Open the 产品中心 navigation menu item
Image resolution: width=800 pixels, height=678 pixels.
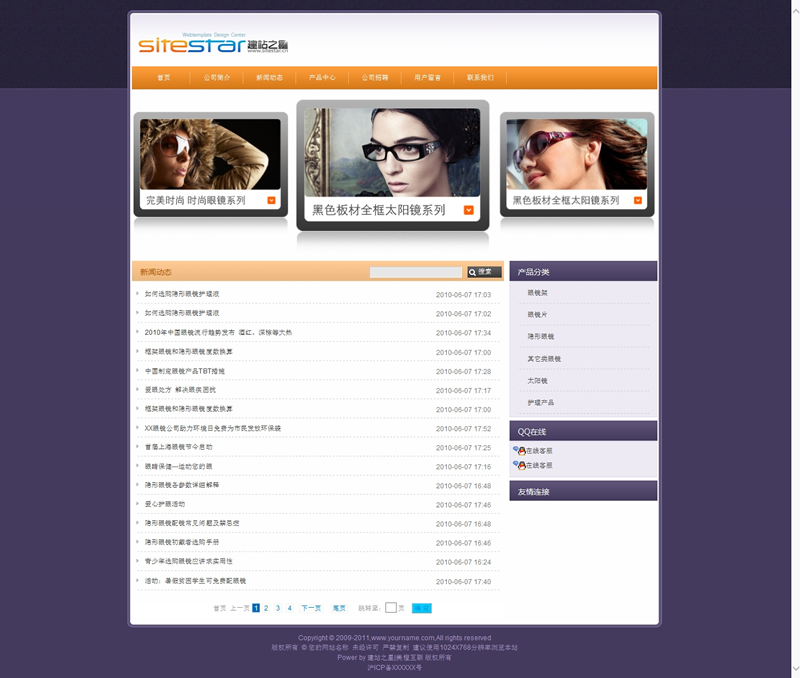coord(322,78)
